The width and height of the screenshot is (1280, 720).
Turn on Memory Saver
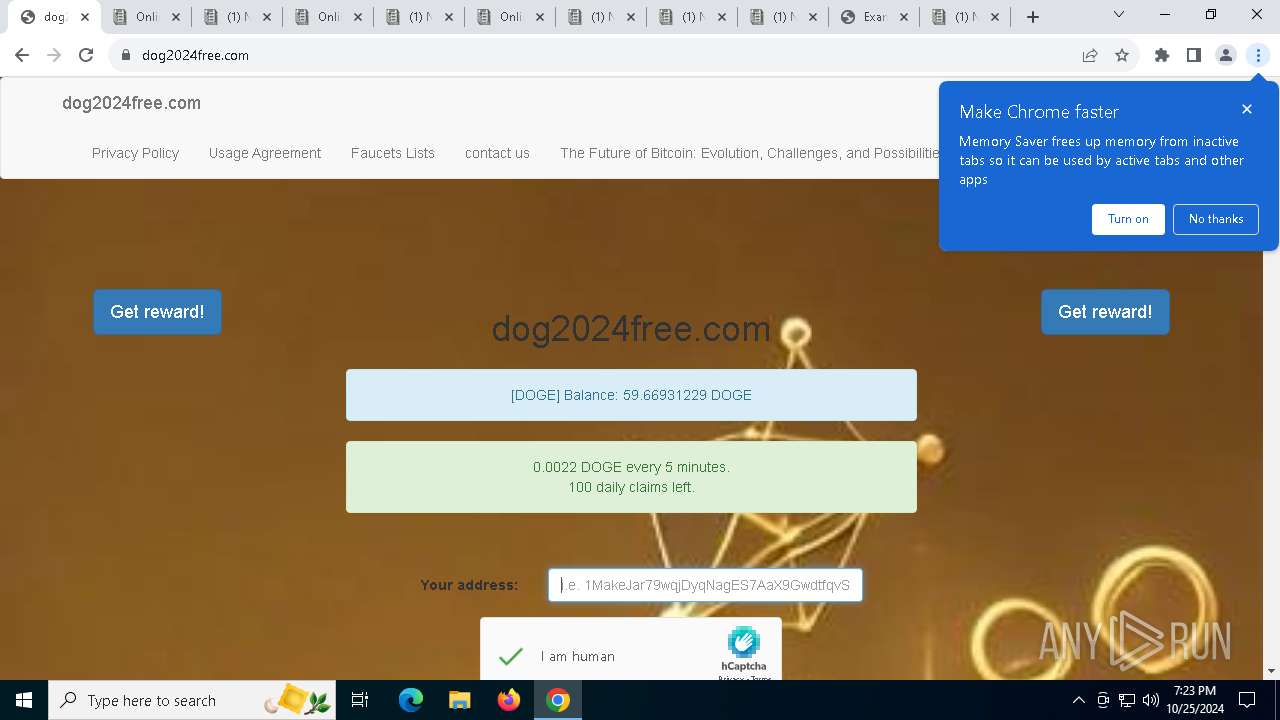click(1128, 219)
